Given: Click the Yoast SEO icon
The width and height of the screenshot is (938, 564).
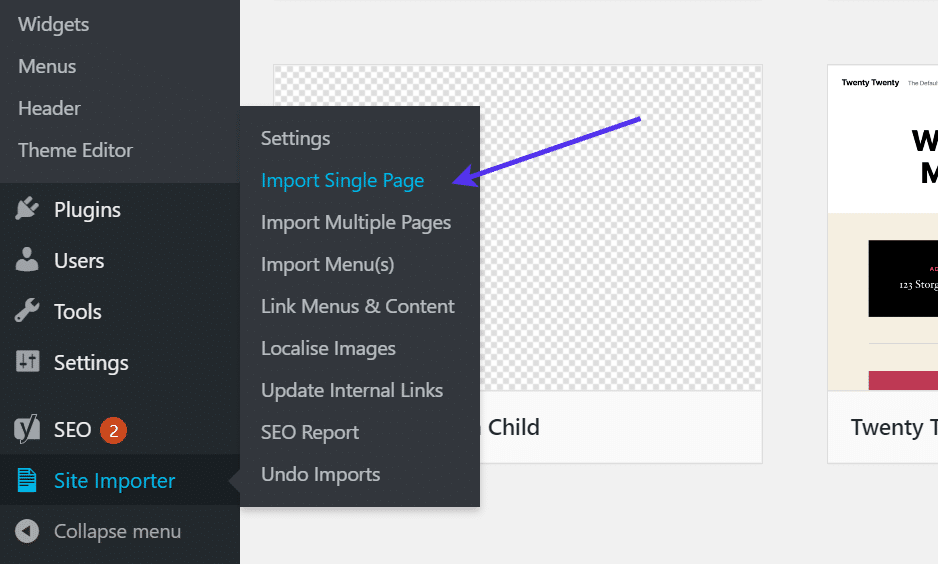Looking at the screenshot, I should 27,430.
